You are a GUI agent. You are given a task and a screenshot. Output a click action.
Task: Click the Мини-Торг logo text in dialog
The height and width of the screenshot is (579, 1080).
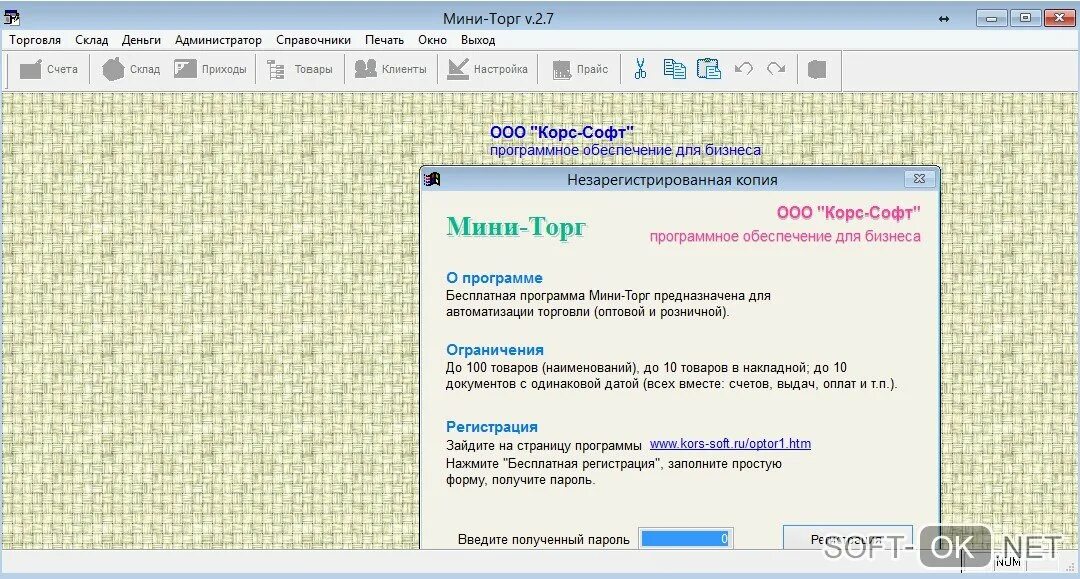[x=516, y=227]
